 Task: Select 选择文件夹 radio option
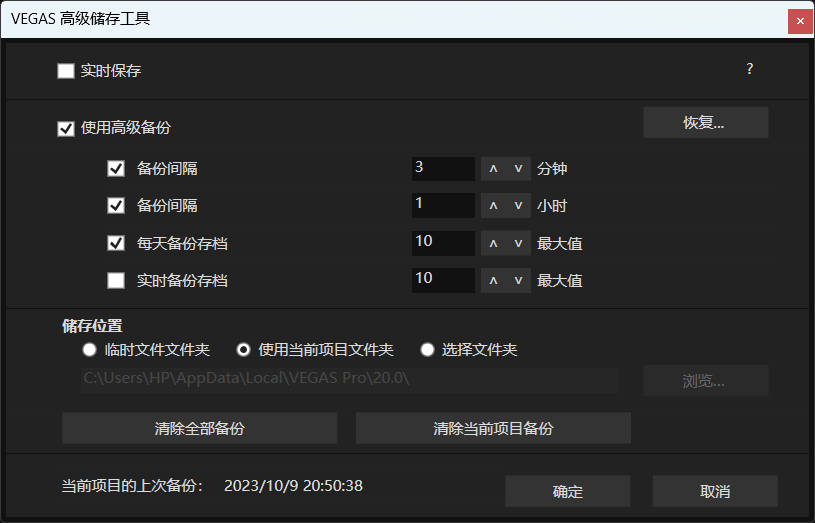pos(427,350)
